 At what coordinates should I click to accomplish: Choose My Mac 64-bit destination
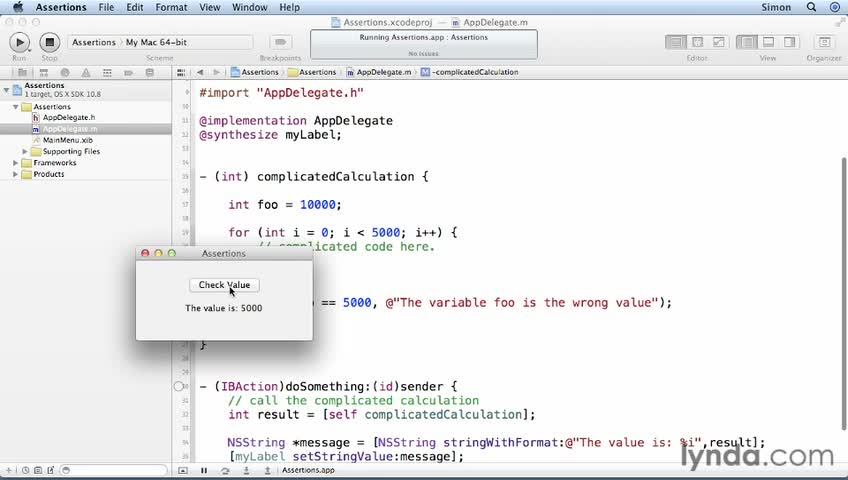click(x=156, y=42)
